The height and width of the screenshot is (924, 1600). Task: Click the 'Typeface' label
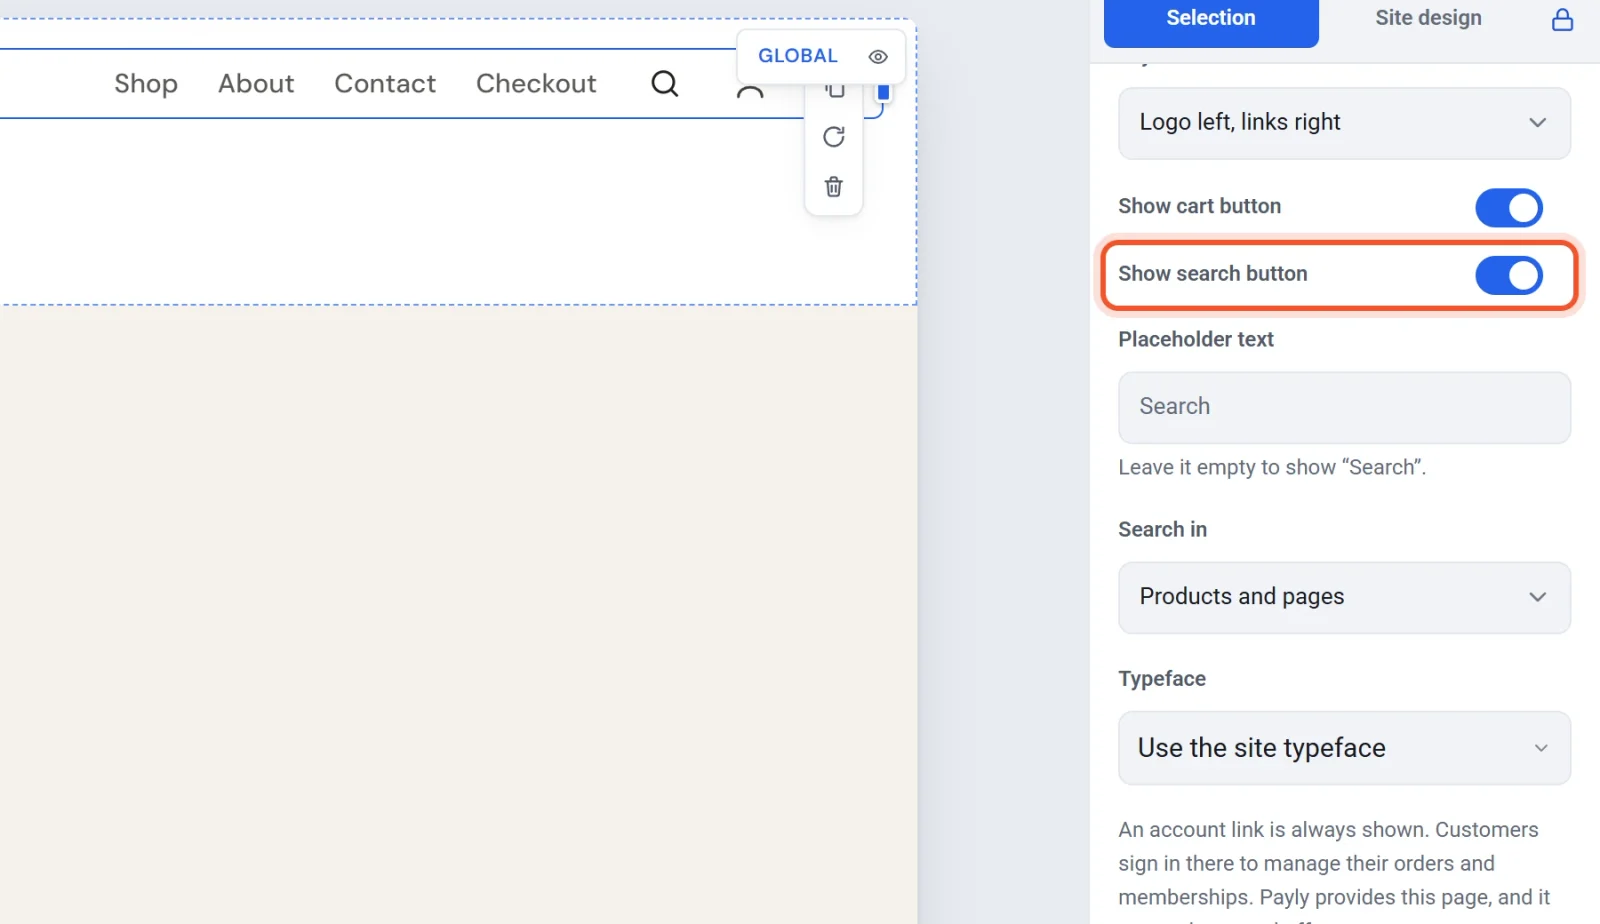click(x=1162, y=679)
